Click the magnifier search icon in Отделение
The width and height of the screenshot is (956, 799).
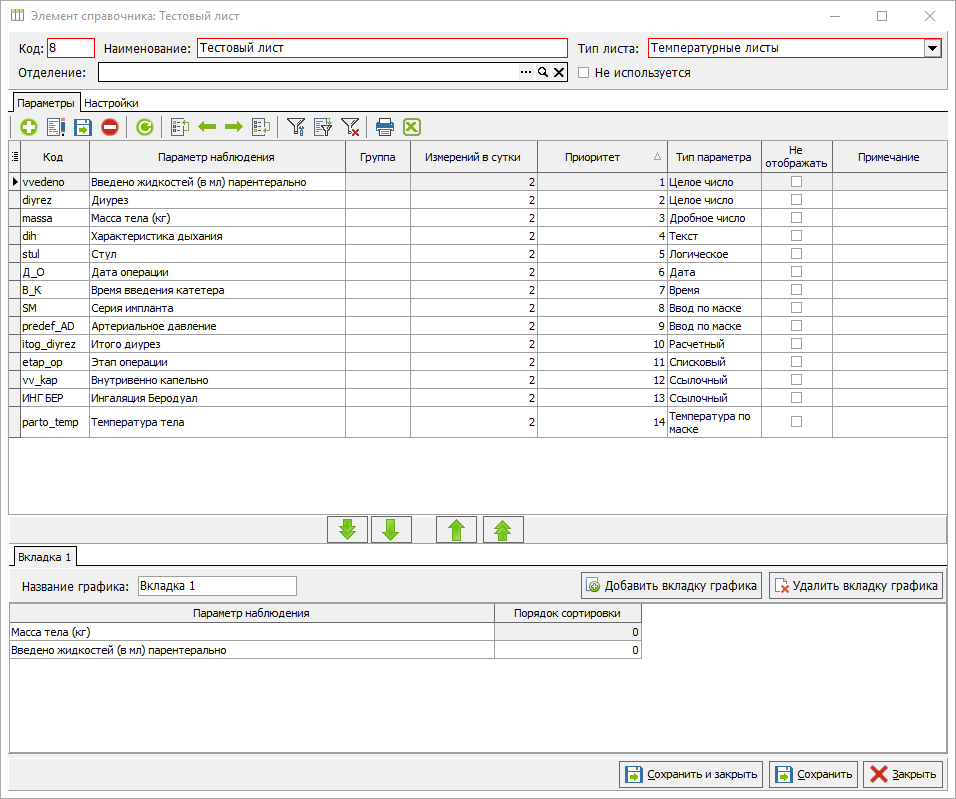543,72
